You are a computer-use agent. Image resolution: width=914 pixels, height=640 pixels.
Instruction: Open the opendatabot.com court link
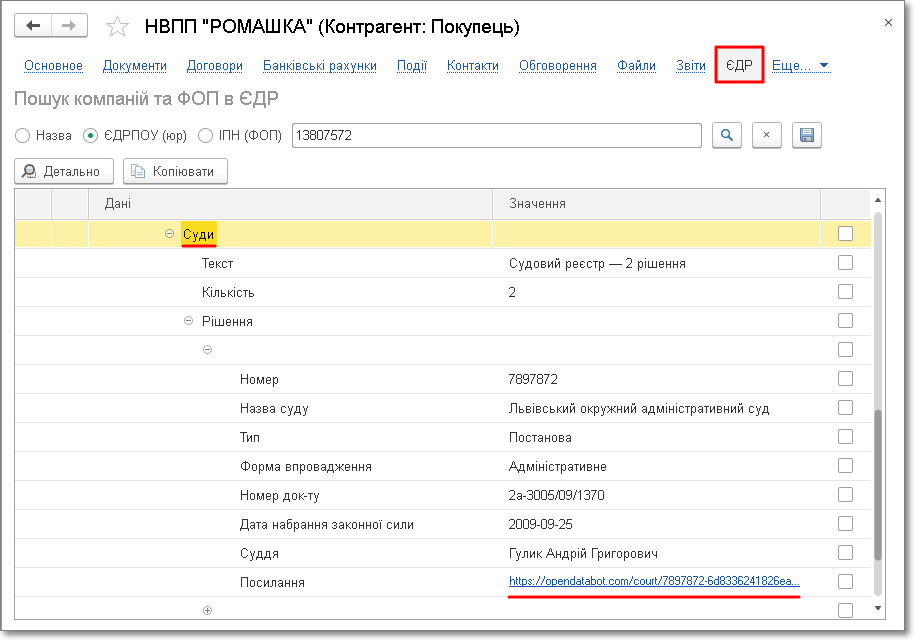tap(653, 581)
